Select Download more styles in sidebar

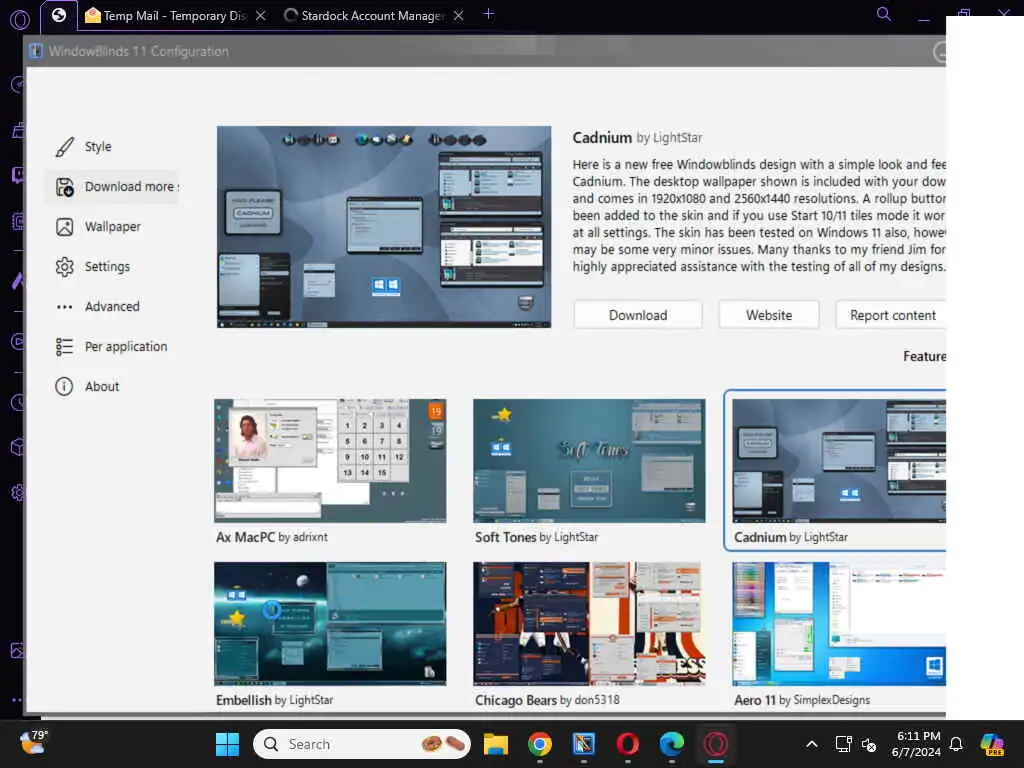point(111,187)
